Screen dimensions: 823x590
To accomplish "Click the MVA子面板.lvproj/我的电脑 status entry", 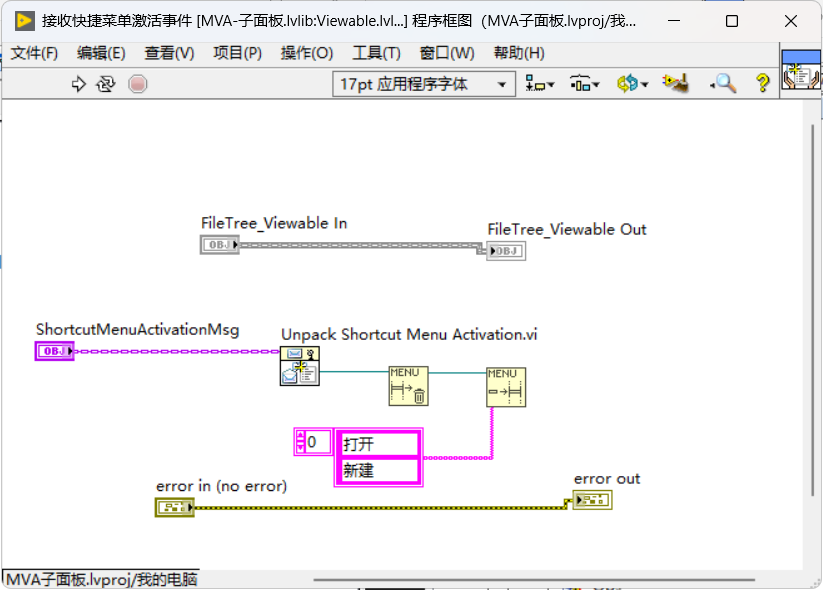I will [x=102, y=580].
